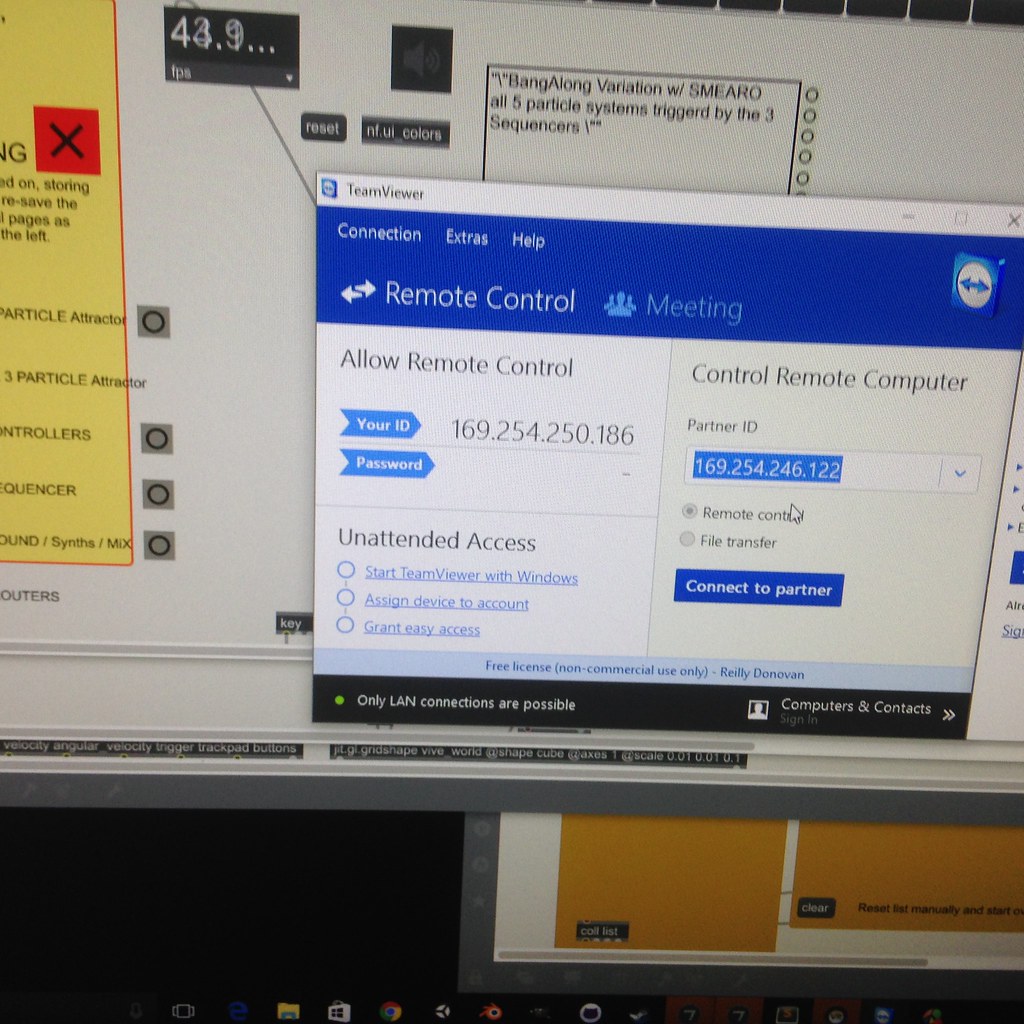Screen dimensions: 1024x1024
Task: Open Microsoft Edge from the taskbar
Action: click(x=238, y=1011)
